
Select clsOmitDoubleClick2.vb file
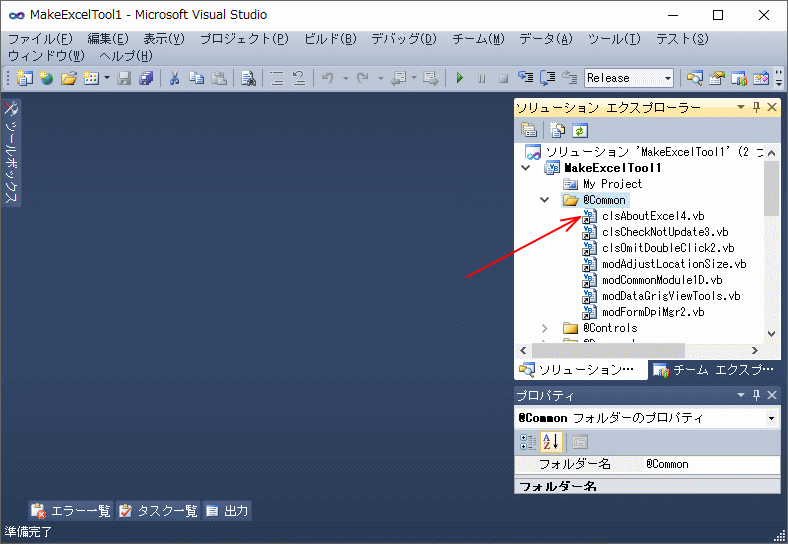[668, 248]
